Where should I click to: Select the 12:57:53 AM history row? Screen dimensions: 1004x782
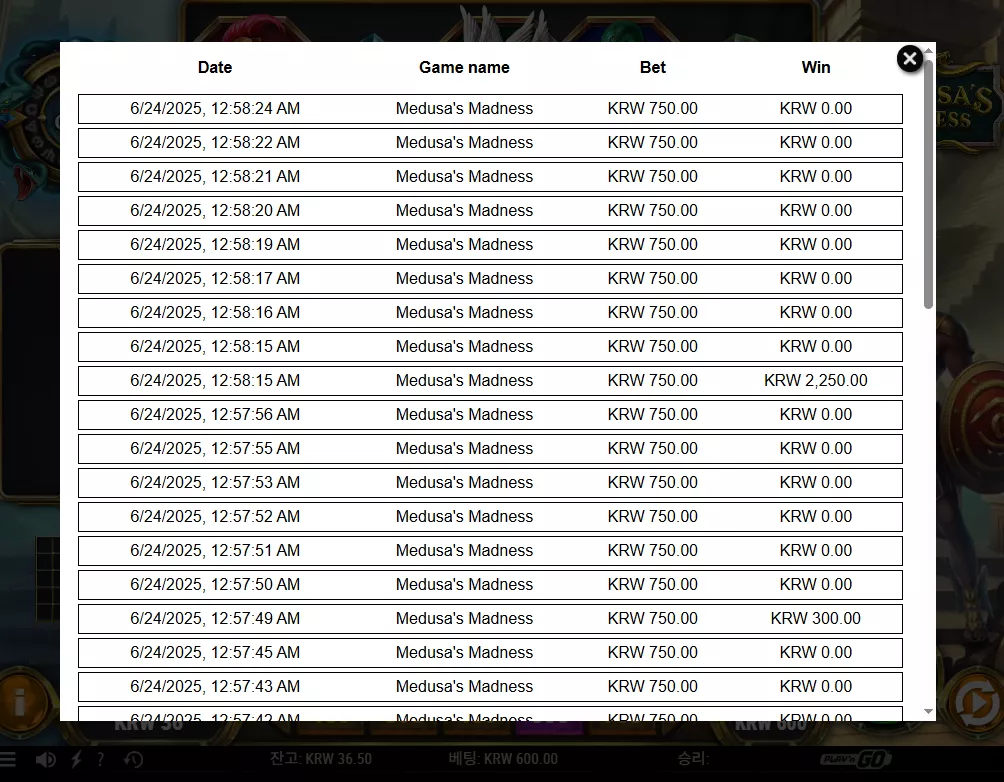click(x=490, y=482)
